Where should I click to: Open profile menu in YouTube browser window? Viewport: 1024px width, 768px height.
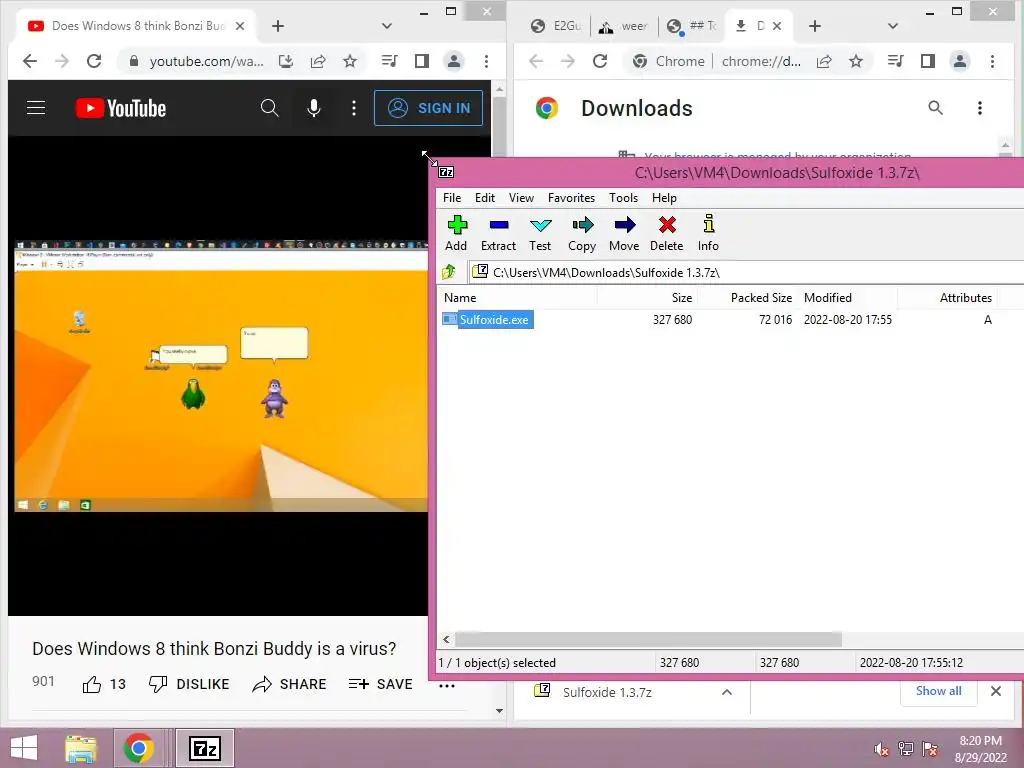(x=454, y=61)
